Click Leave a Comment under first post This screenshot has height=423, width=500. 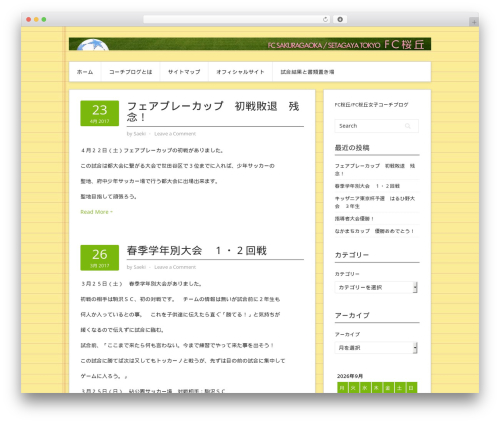point(175,134)
